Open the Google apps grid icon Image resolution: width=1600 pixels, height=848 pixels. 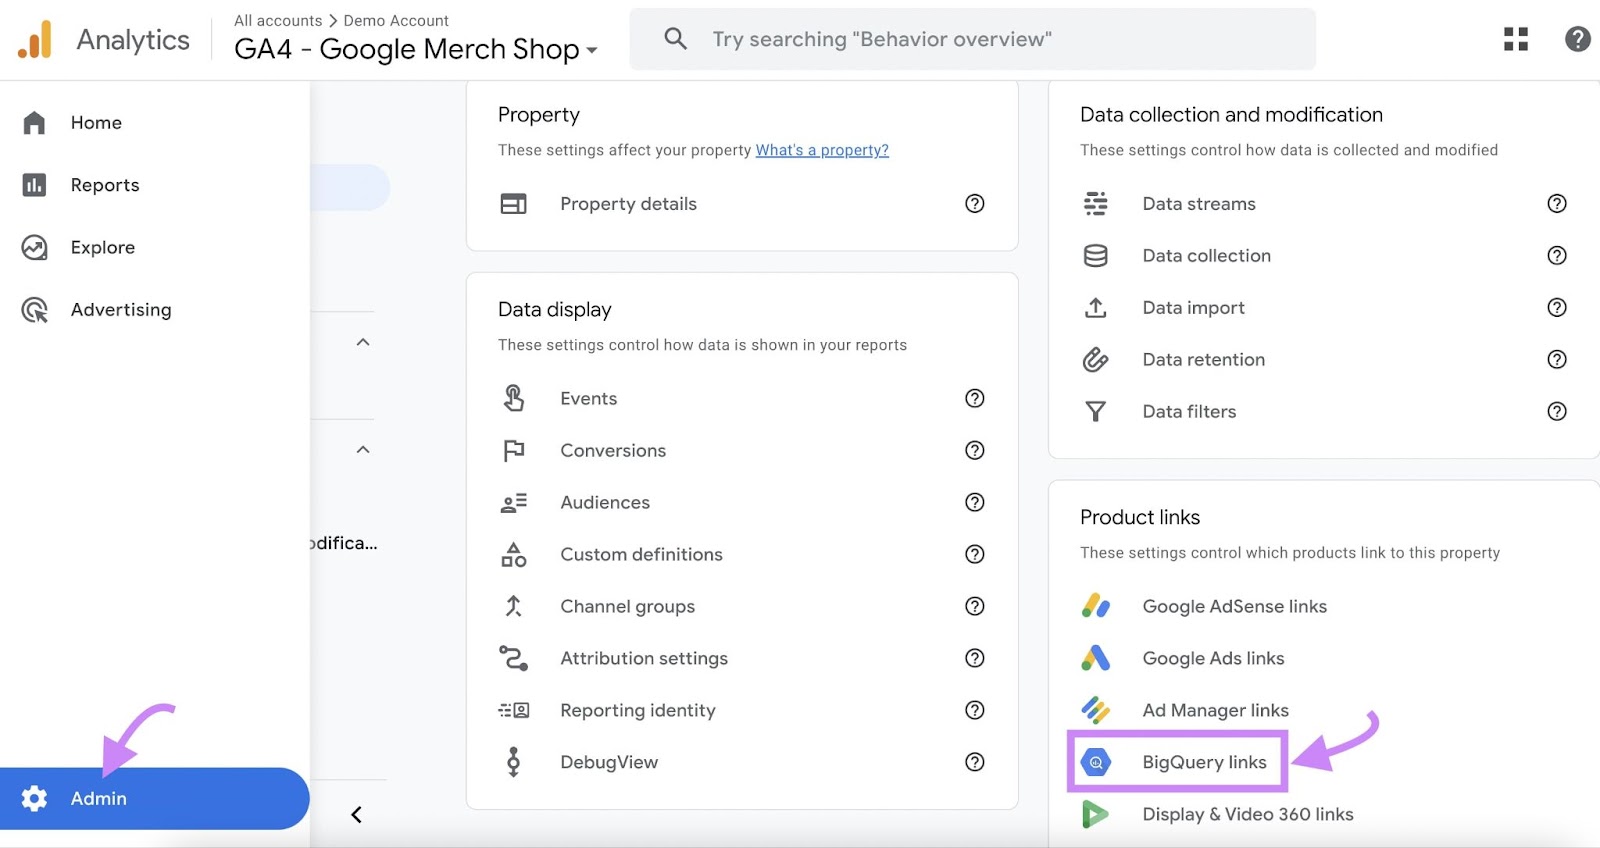[1516, 39]
